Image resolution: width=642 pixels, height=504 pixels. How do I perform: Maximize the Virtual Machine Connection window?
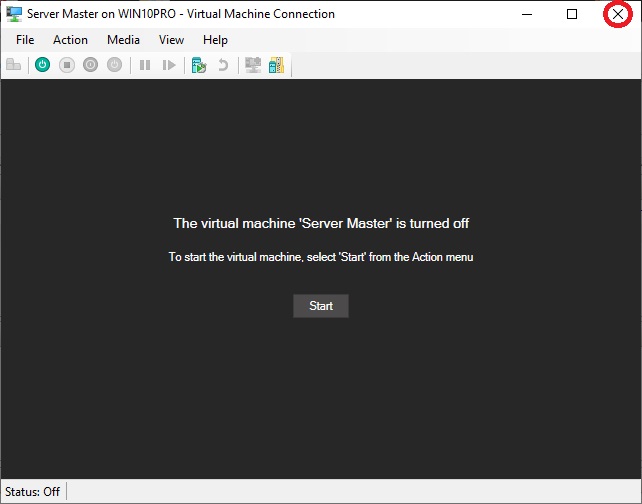coord(572,14)
